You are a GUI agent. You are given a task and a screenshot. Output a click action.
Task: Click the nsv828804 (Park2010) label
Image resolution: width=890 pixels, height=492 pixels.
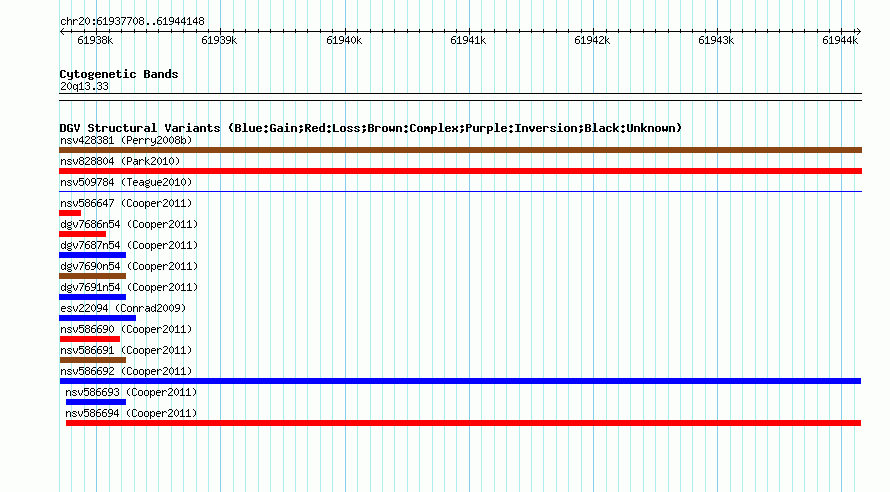tap(120, 161)
